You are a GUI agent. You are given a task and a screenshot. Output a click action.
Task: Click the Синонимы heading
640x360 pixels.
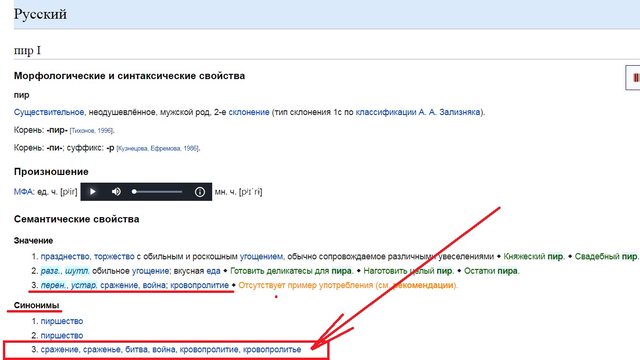pos(36,305)
